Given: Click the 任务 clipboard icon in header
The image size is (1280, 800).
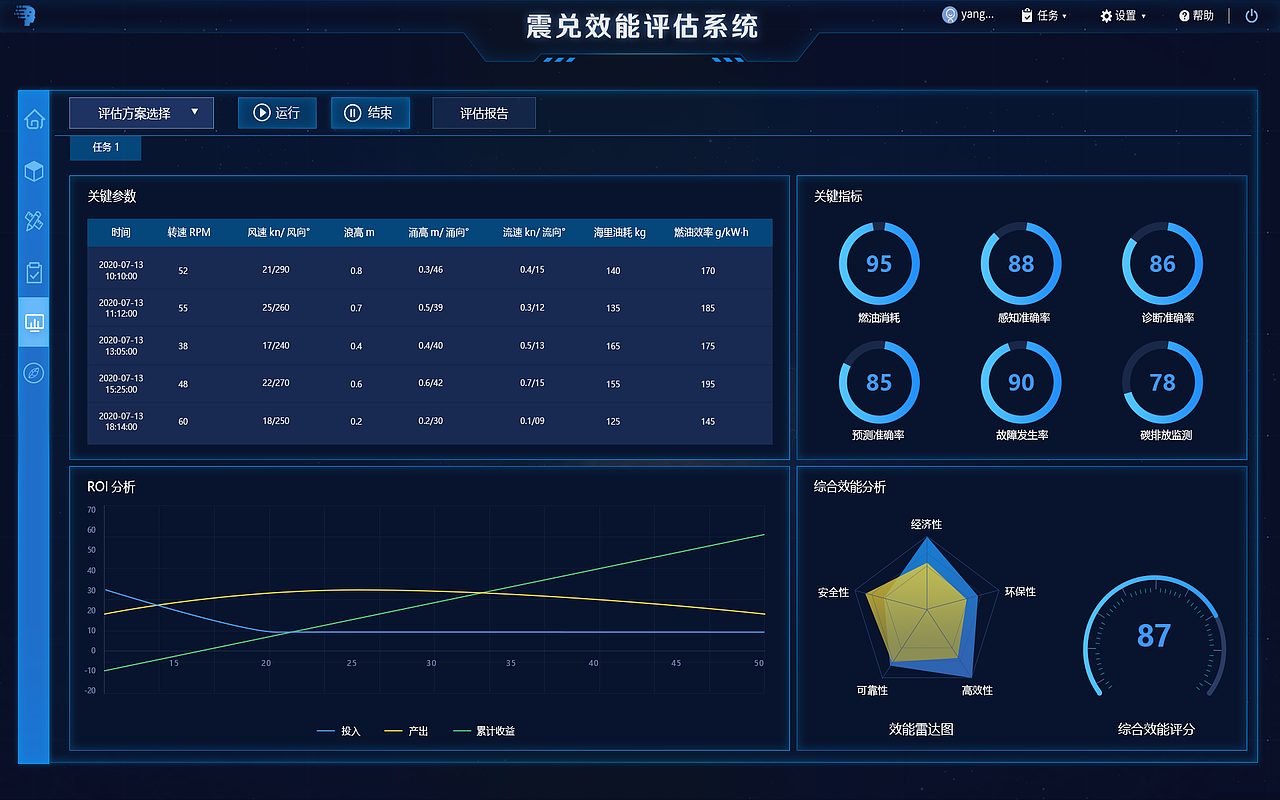Looking at the screenshot, I should [1027, 15].
